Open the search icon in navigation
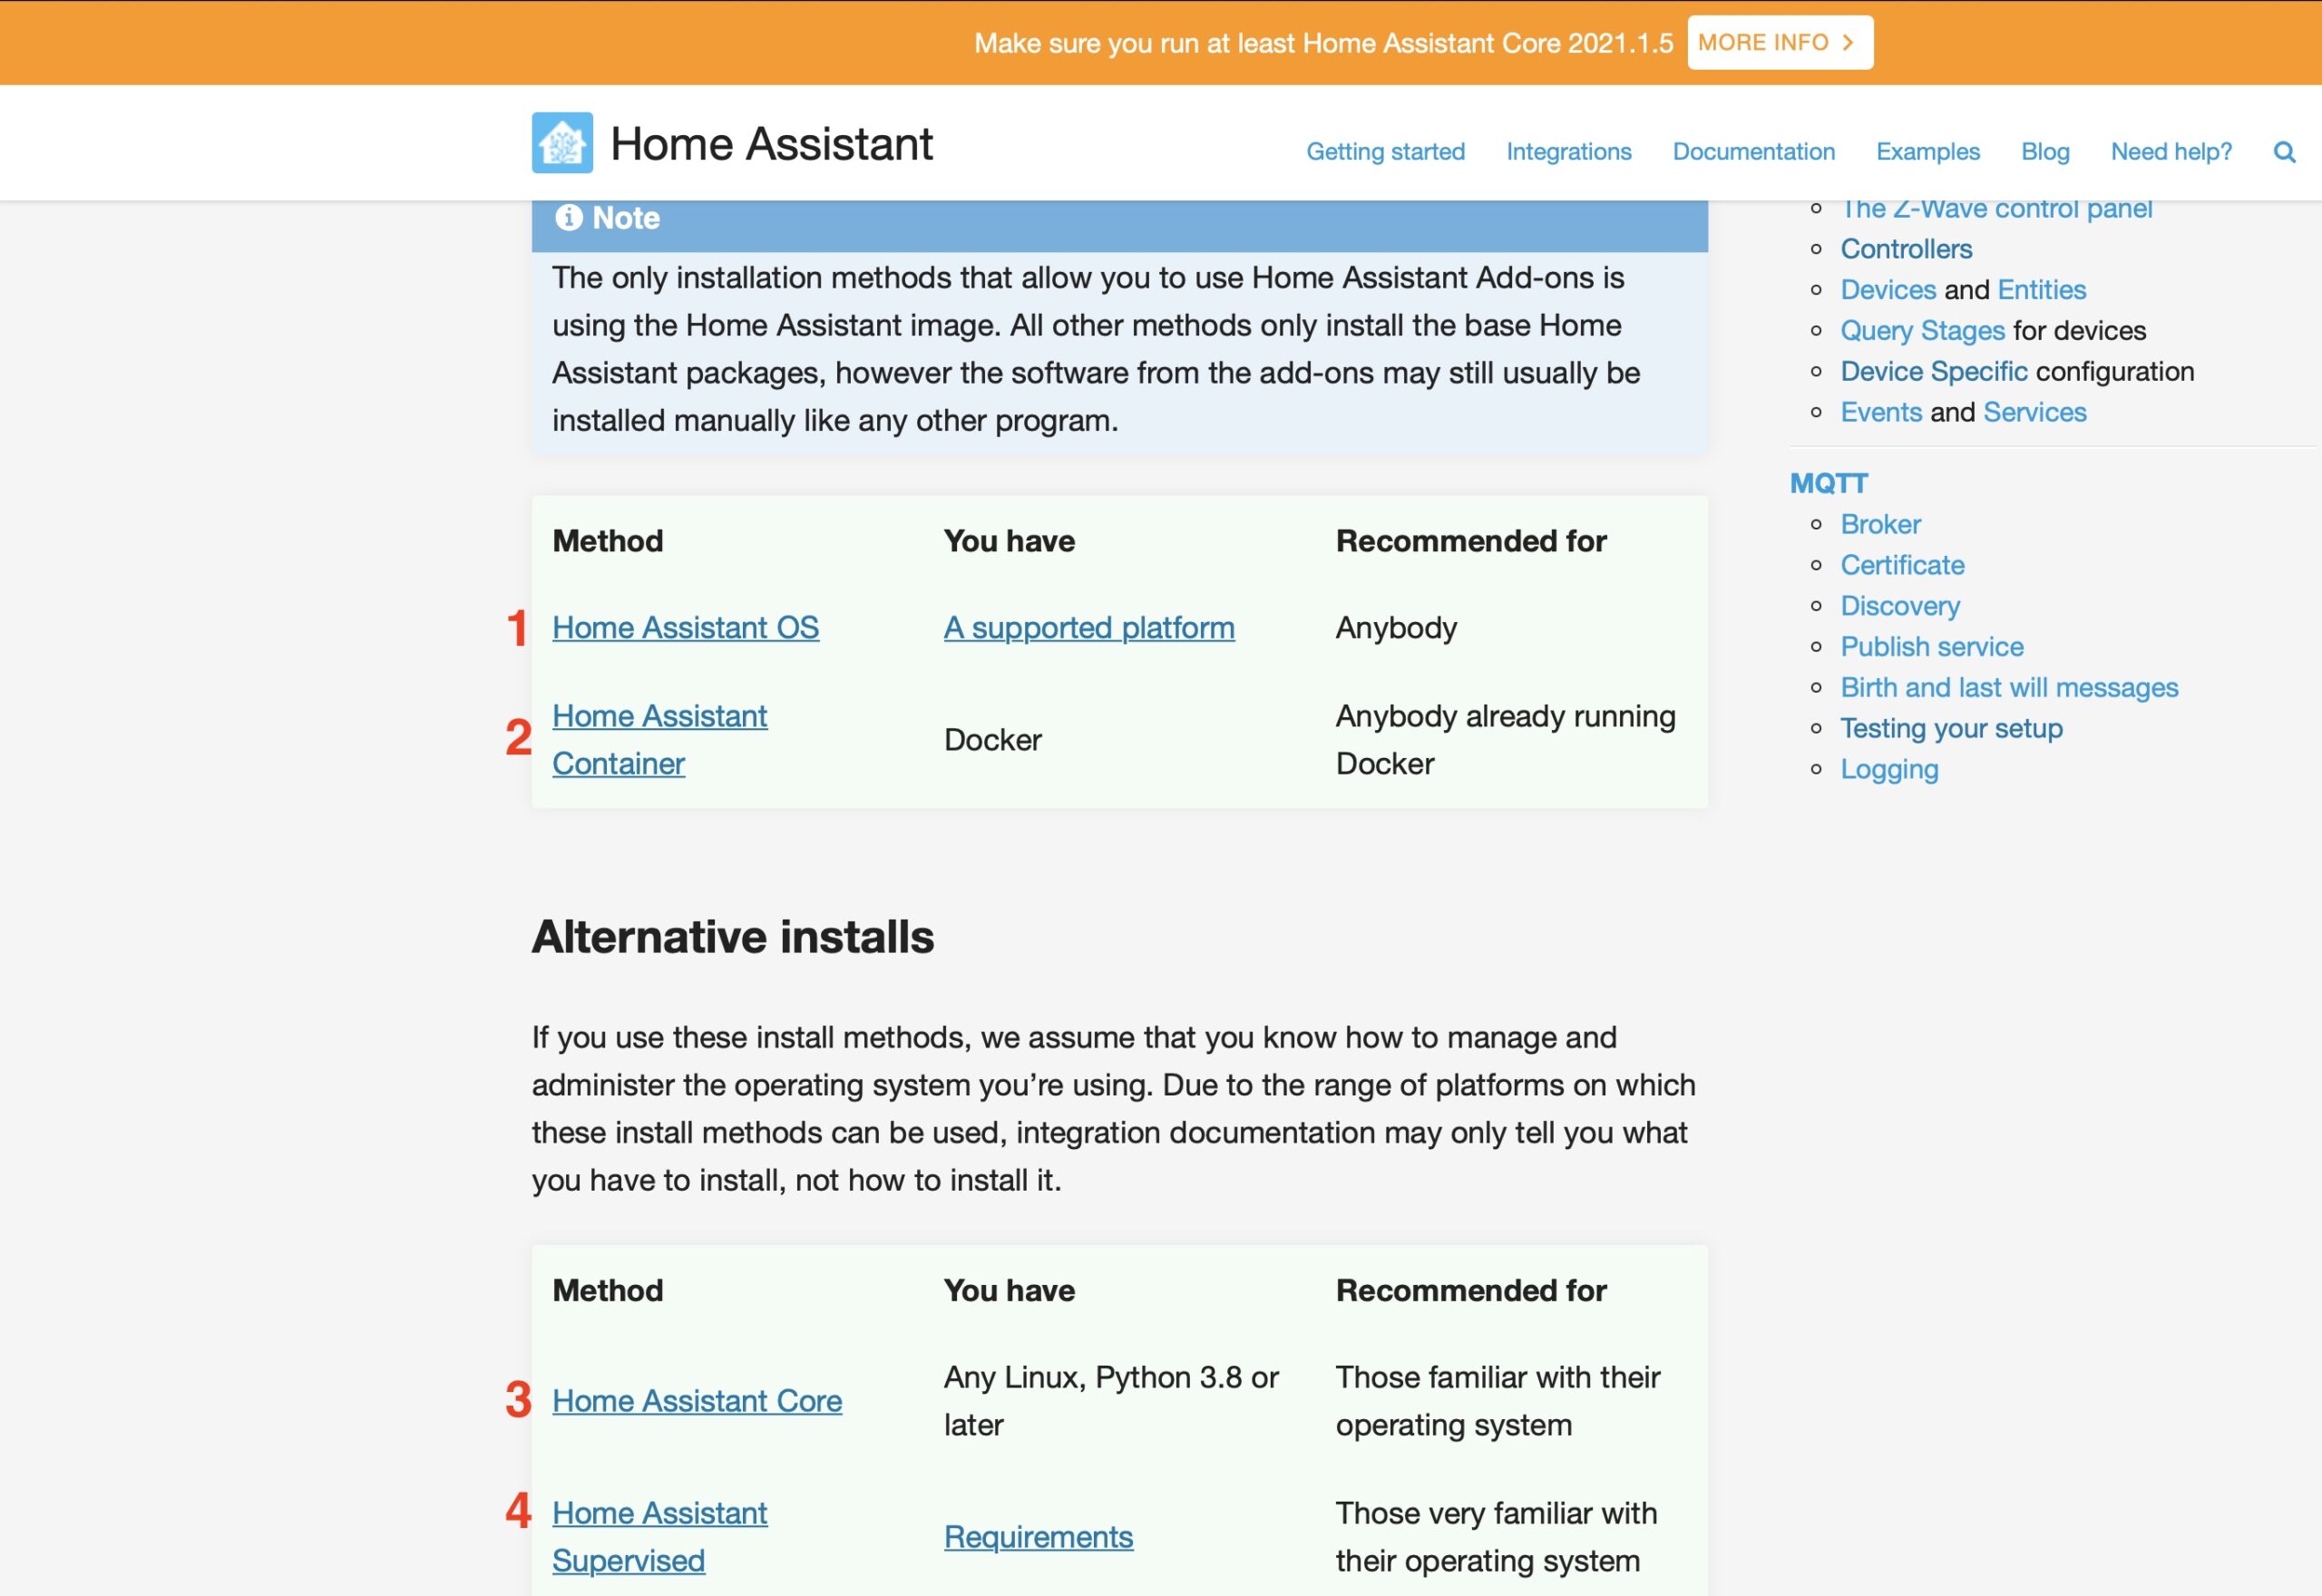This screenshot has height=1596, width=2322. [2287, 150]
